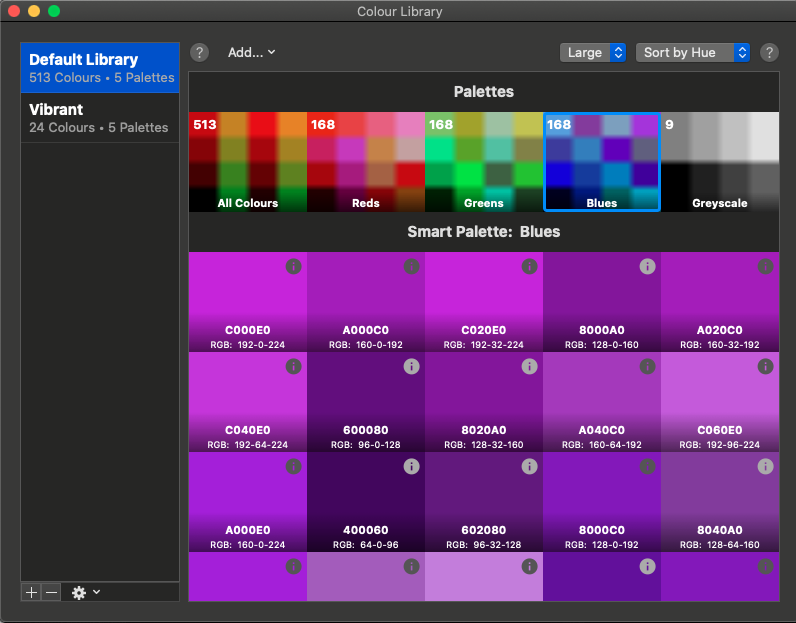The image size is (796, 623).
Task: Click RGB: 192-32-224 label
Action: [x=484, y=345]
